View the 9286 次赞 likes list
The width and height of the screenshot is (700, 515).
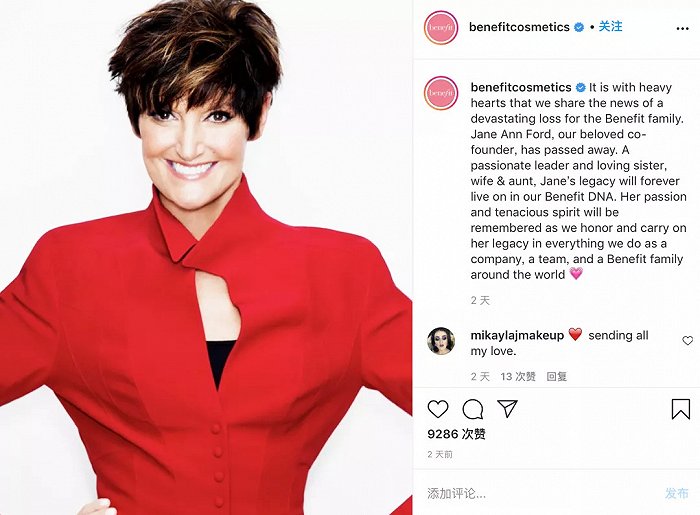tap(456, 434)
